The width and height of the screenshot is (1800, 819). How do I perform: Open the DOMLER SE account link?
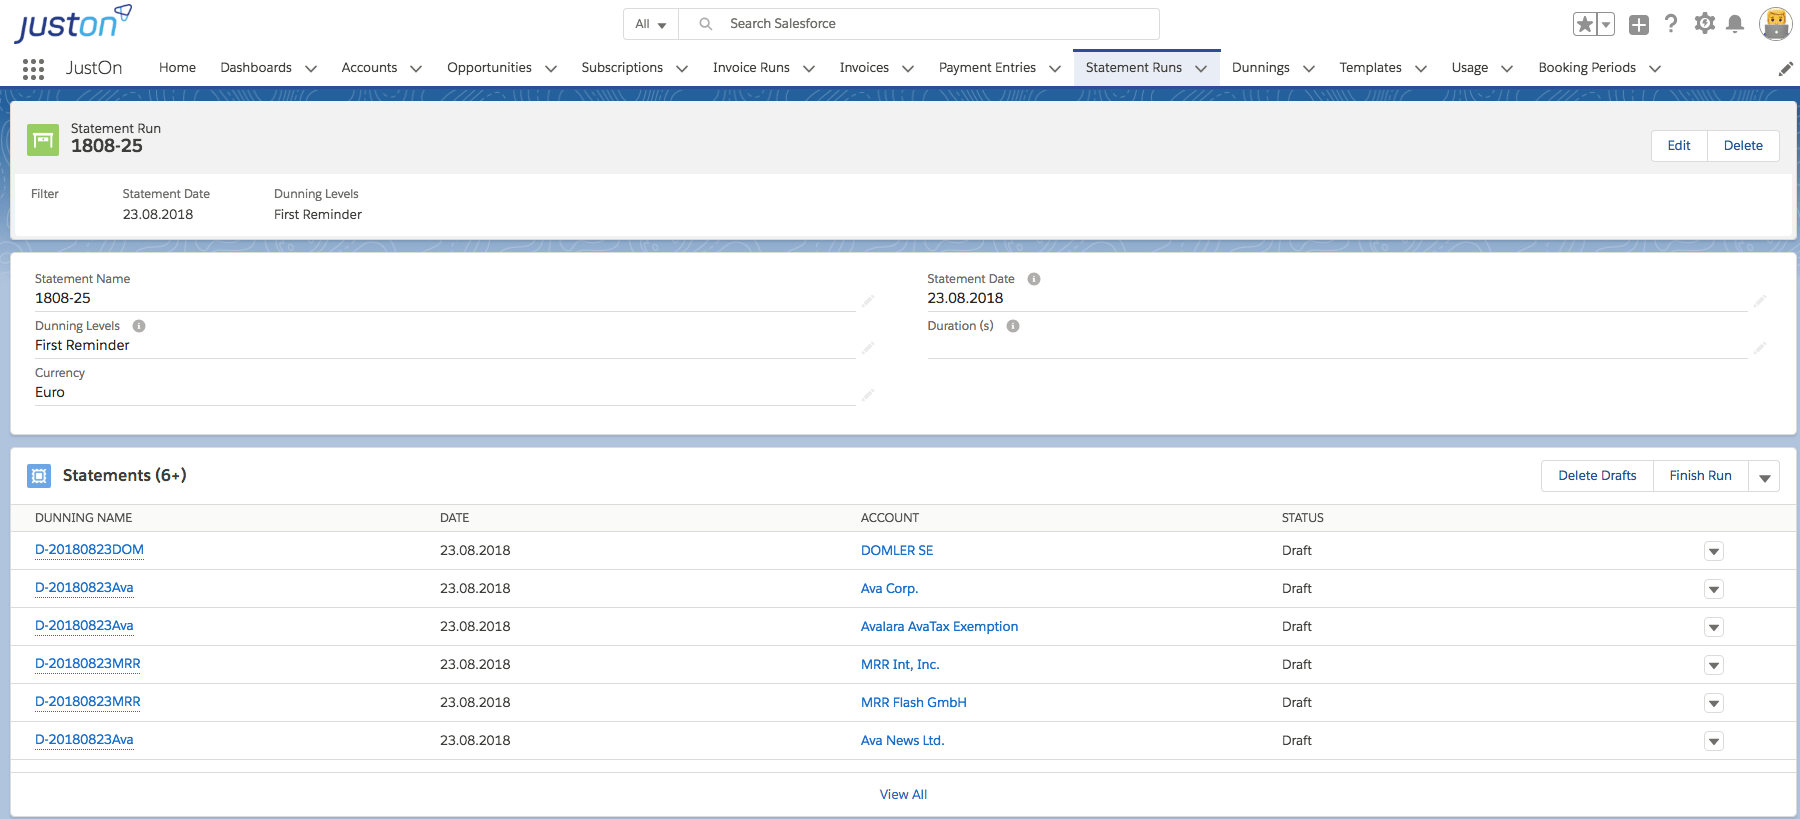[897, 550]
